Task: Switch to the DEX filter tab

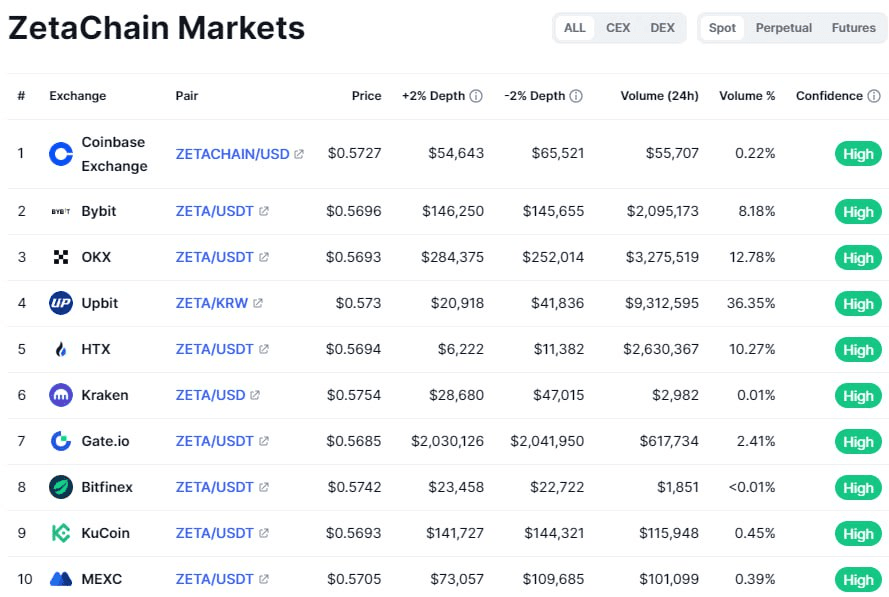Action: click(662, 28)
